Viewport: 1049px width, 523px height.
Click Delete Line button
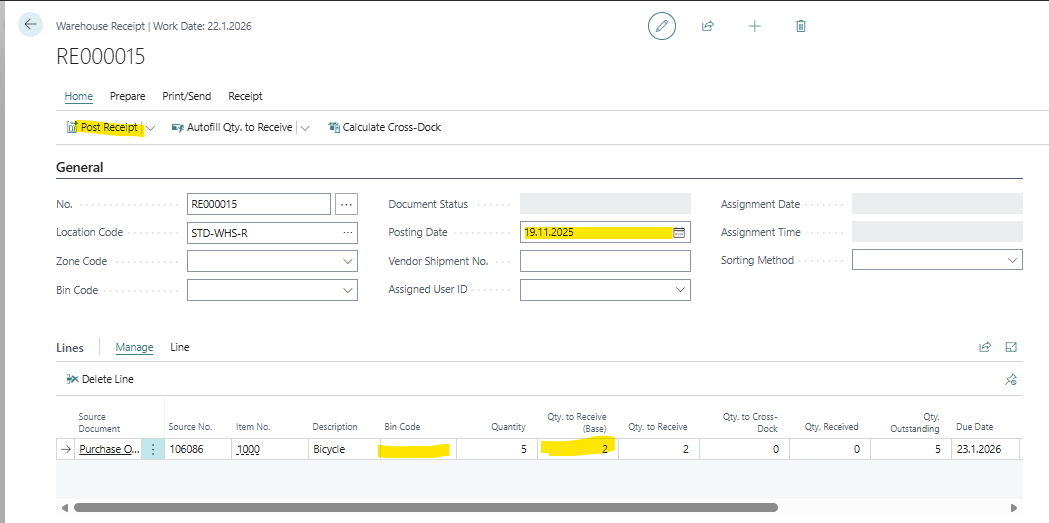pos(100,379)
